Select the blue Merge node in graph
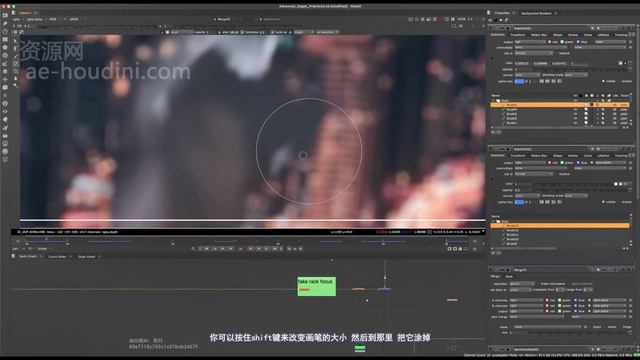The width and height of the screenshot is (640, 360). 384,289
